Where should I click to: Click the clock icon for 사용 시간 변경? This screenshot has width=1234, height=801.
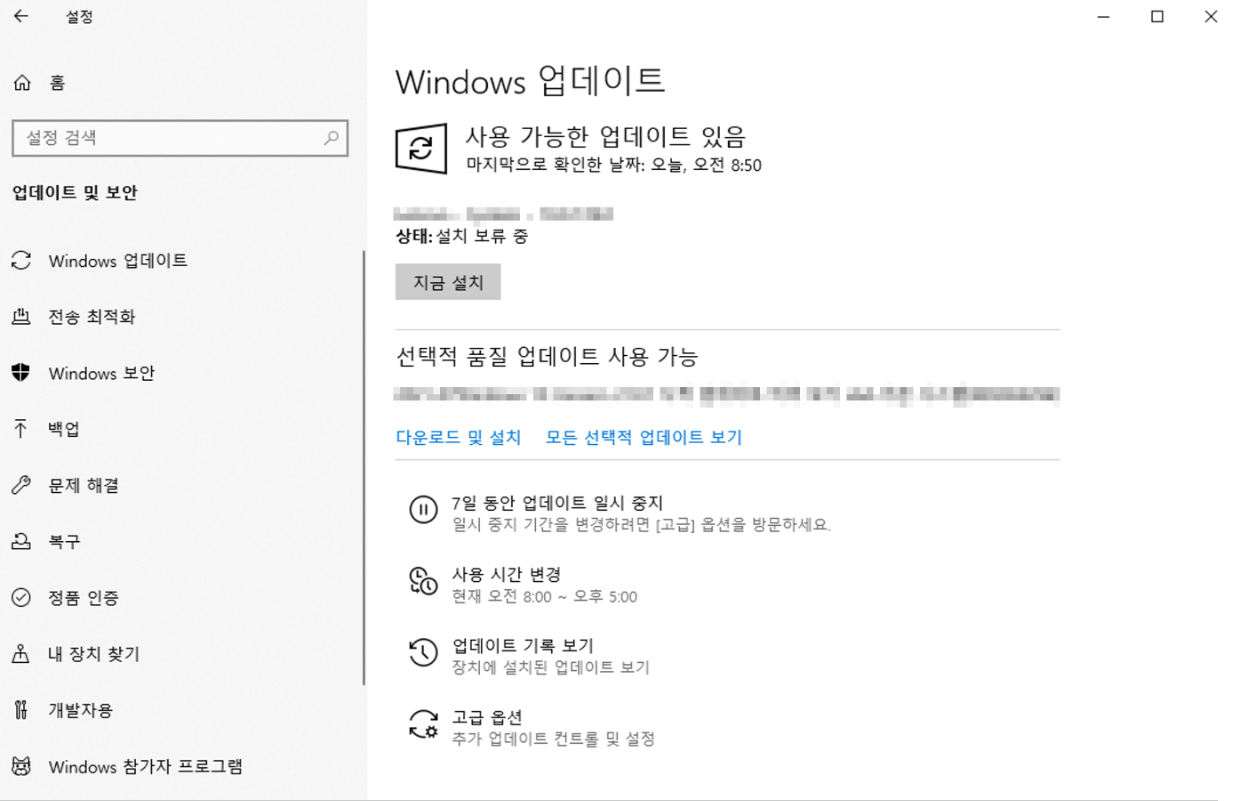pyautogui.click(x=423, y=581)
